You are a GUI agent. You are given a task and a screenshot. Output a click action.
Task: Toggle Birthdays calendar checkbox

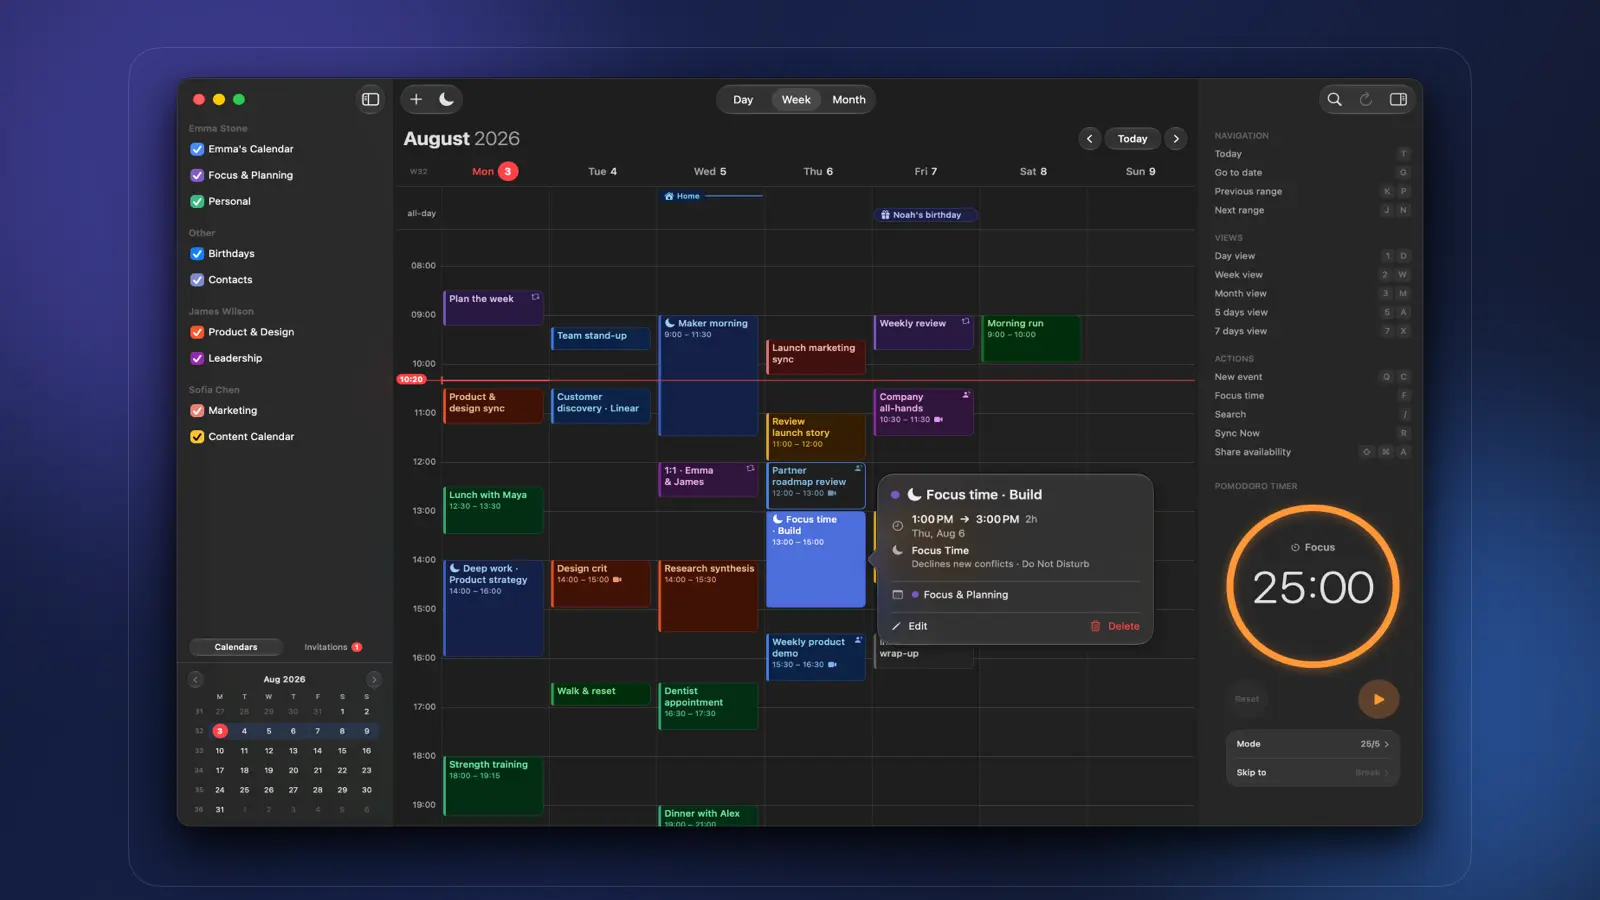click(197, 254)
